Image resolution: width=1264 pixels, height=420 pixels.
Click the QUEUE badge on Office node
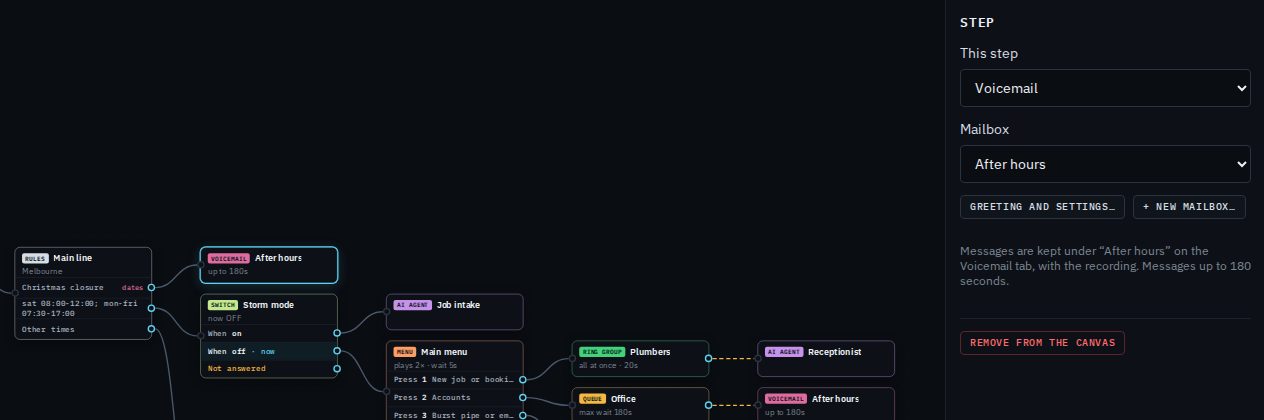point(593,398)
